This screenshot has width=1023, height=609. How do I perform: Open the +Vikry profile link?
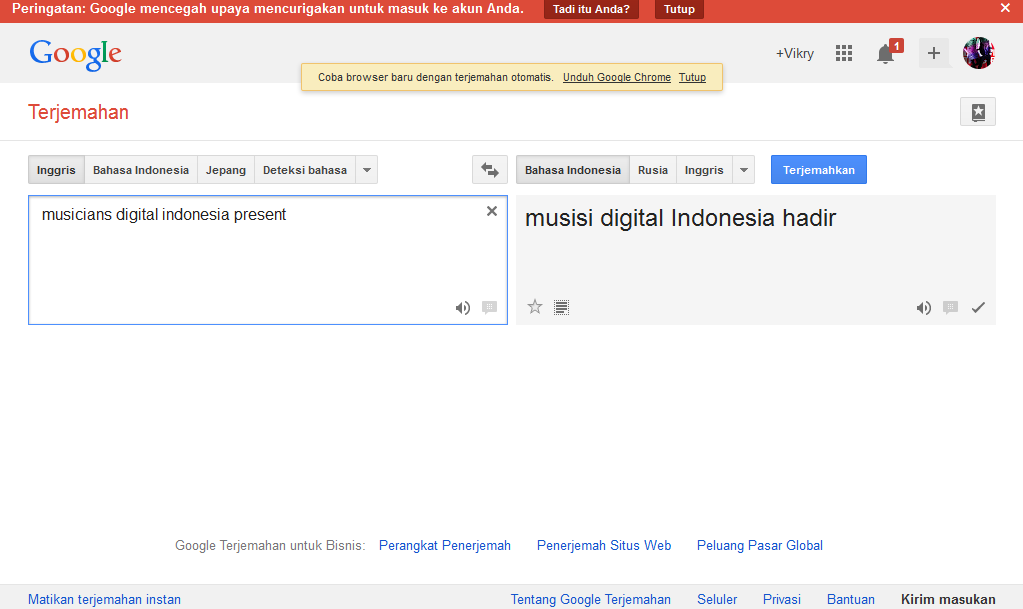tap(795, 54)
